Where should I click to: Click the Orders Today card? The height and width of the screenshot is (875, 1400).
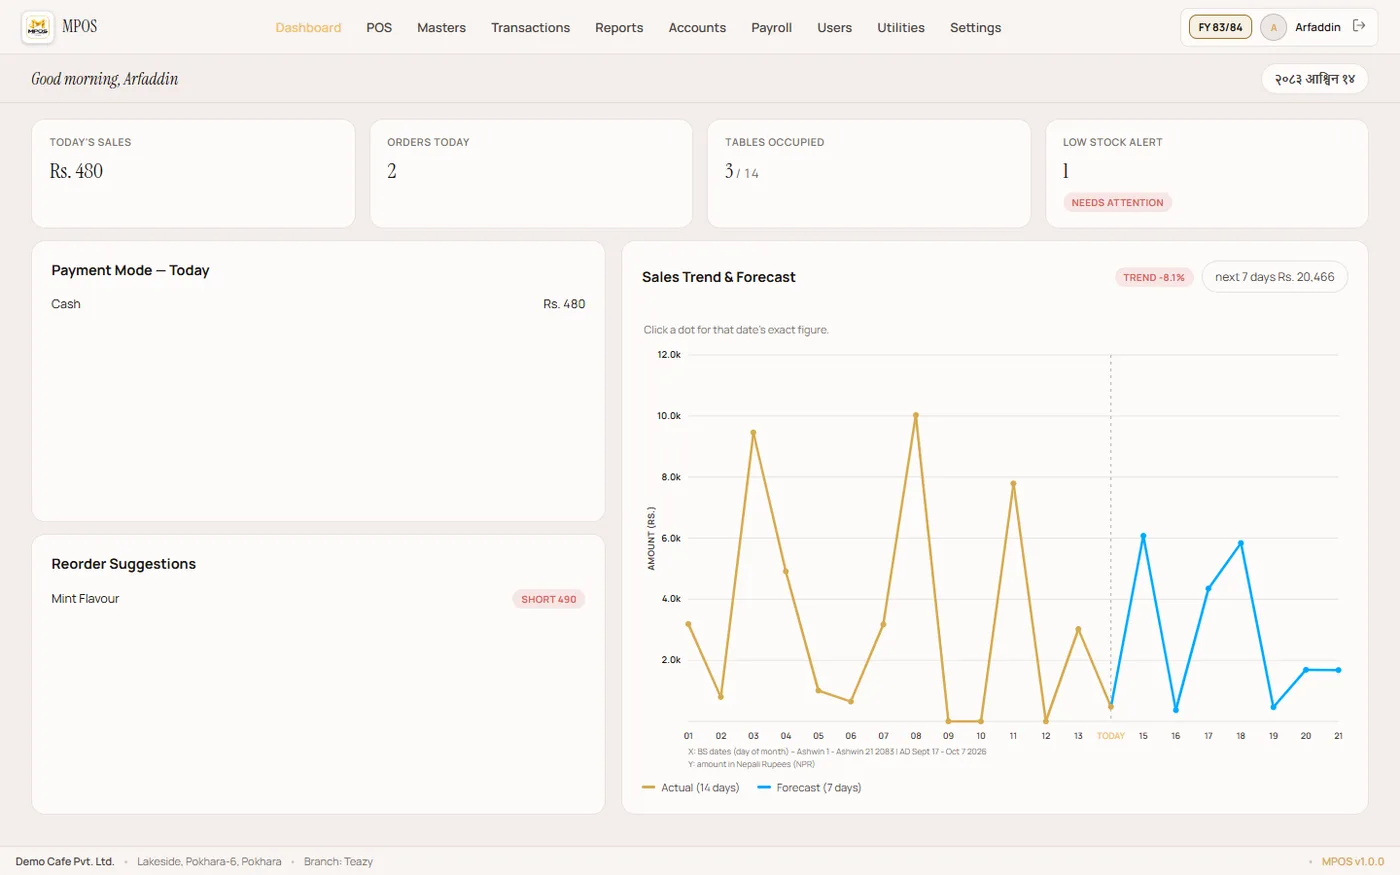coord(531,174)
